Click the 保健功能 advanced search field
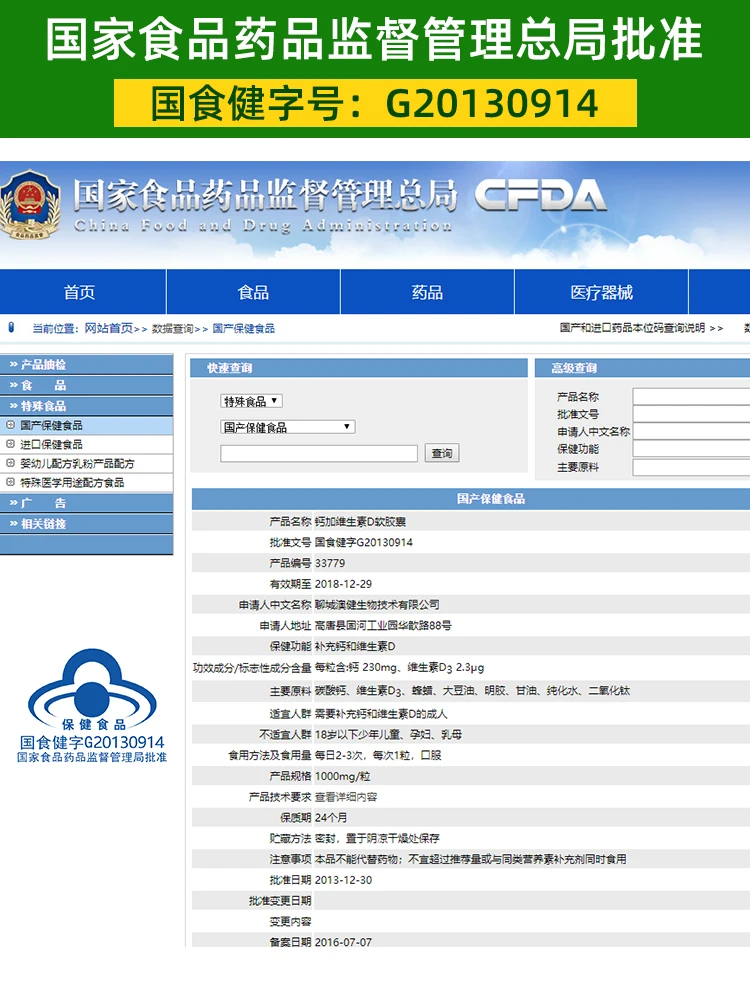Screen dimensions: 750x1000 pos(691,449)
